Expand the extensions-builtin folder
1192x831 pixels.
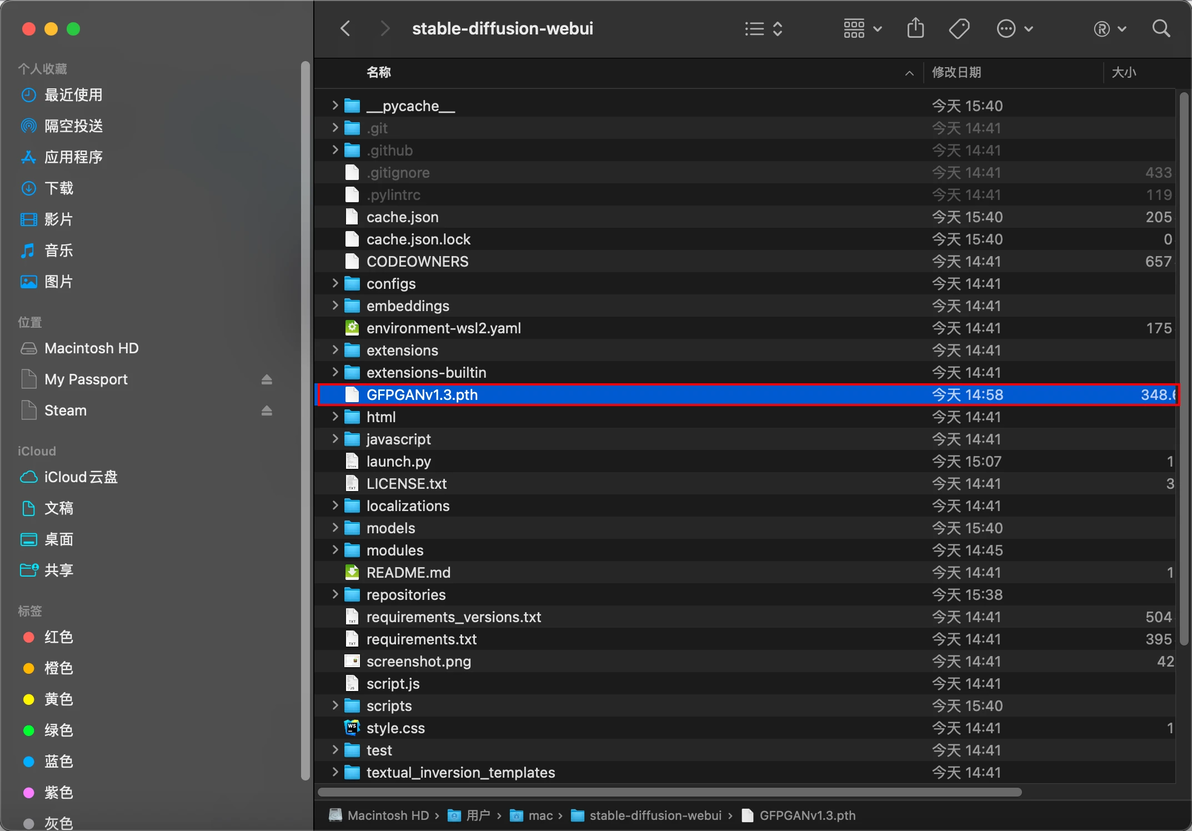coord(335,373)
